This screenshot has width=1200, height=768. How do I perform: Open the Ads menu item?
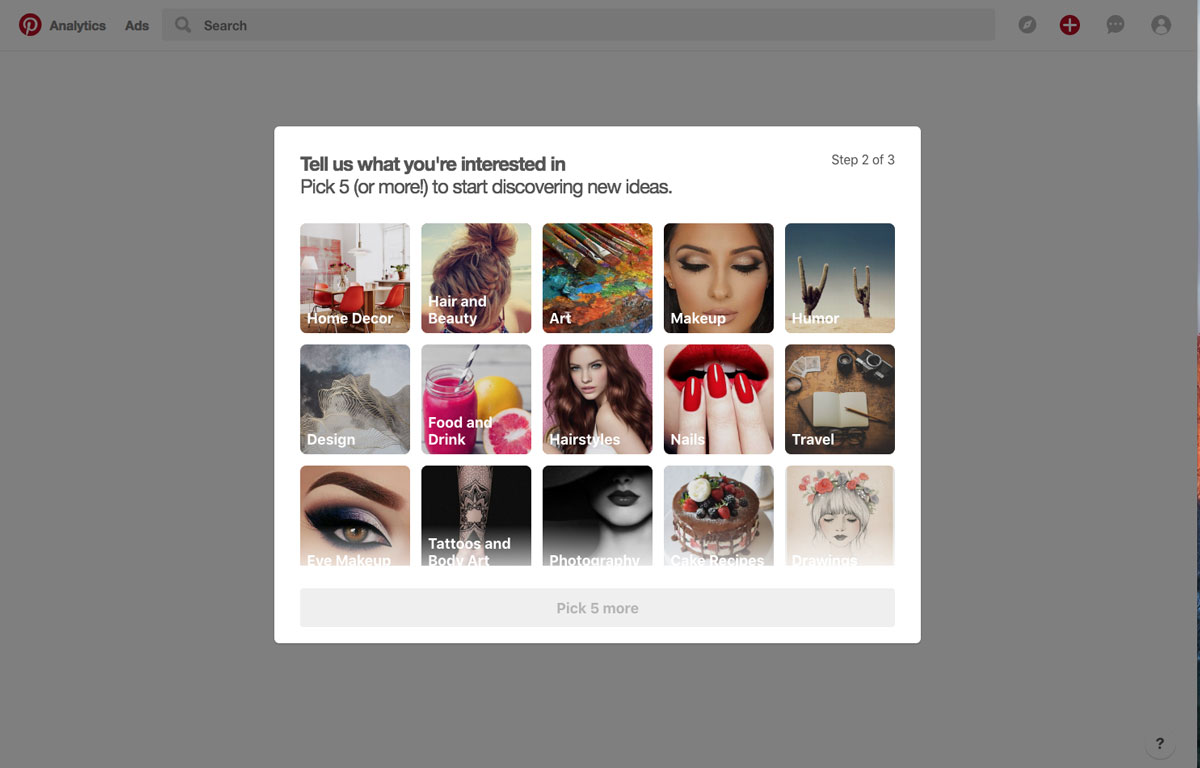coord(136,25)
